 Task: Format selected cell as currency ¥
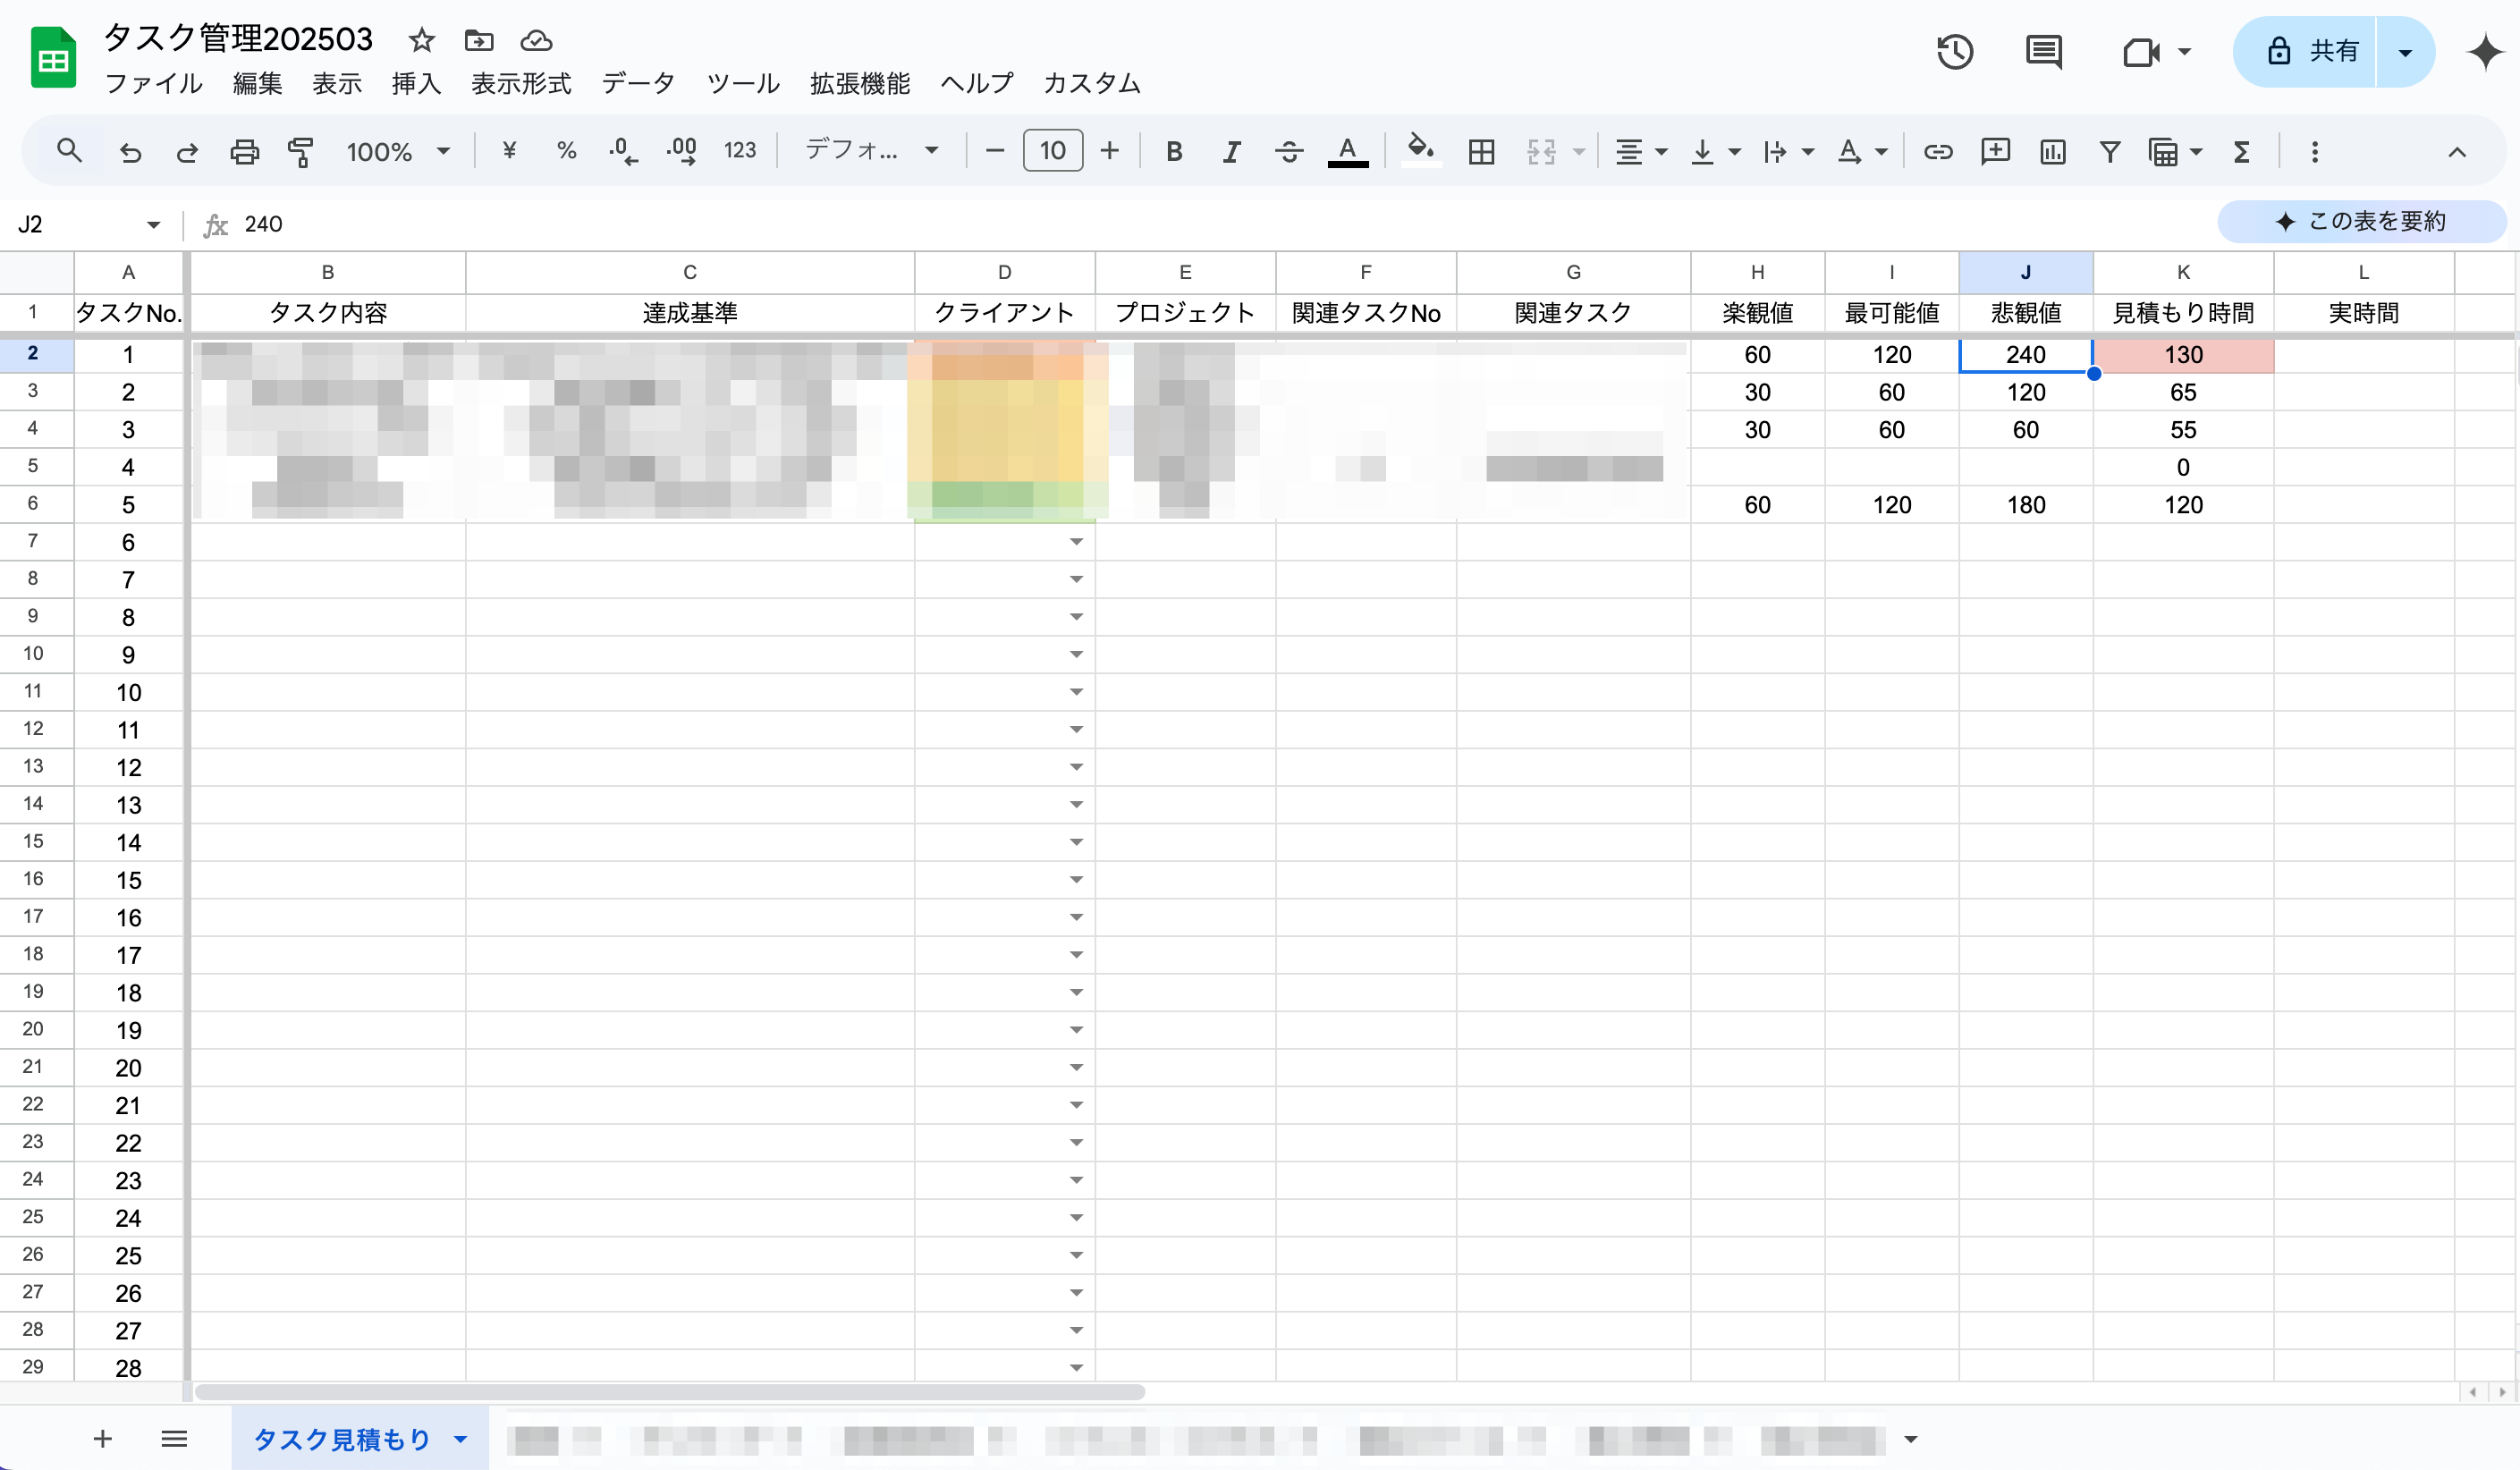(510, 151)
